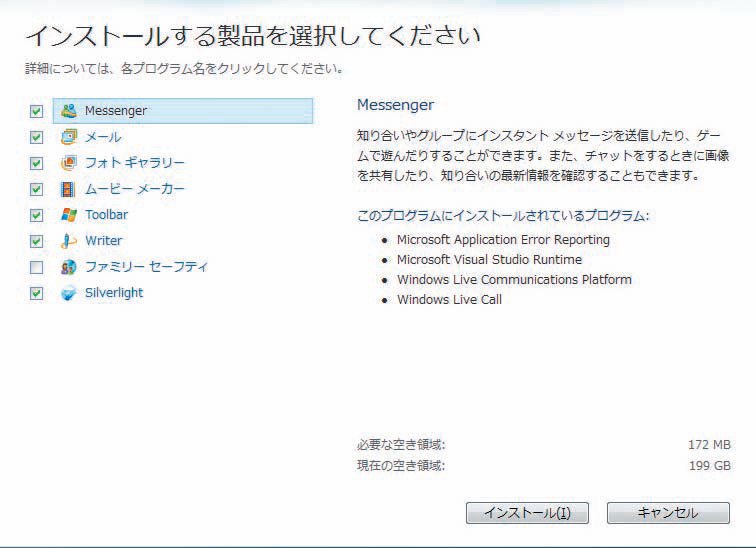This screenshot has width=756, height=548.
Task: Click the '172 MB' required space value
Action: click(709, 444)
